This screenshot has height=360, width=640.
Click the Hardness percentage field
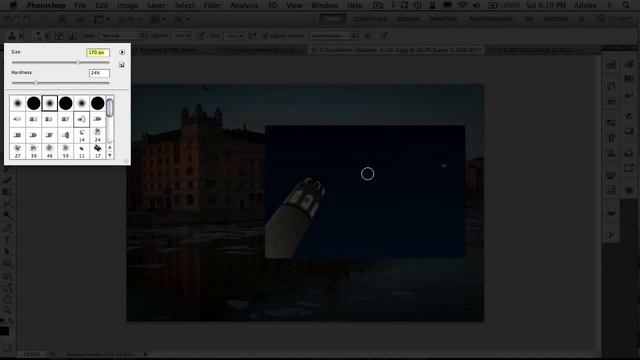coord(99,73)
